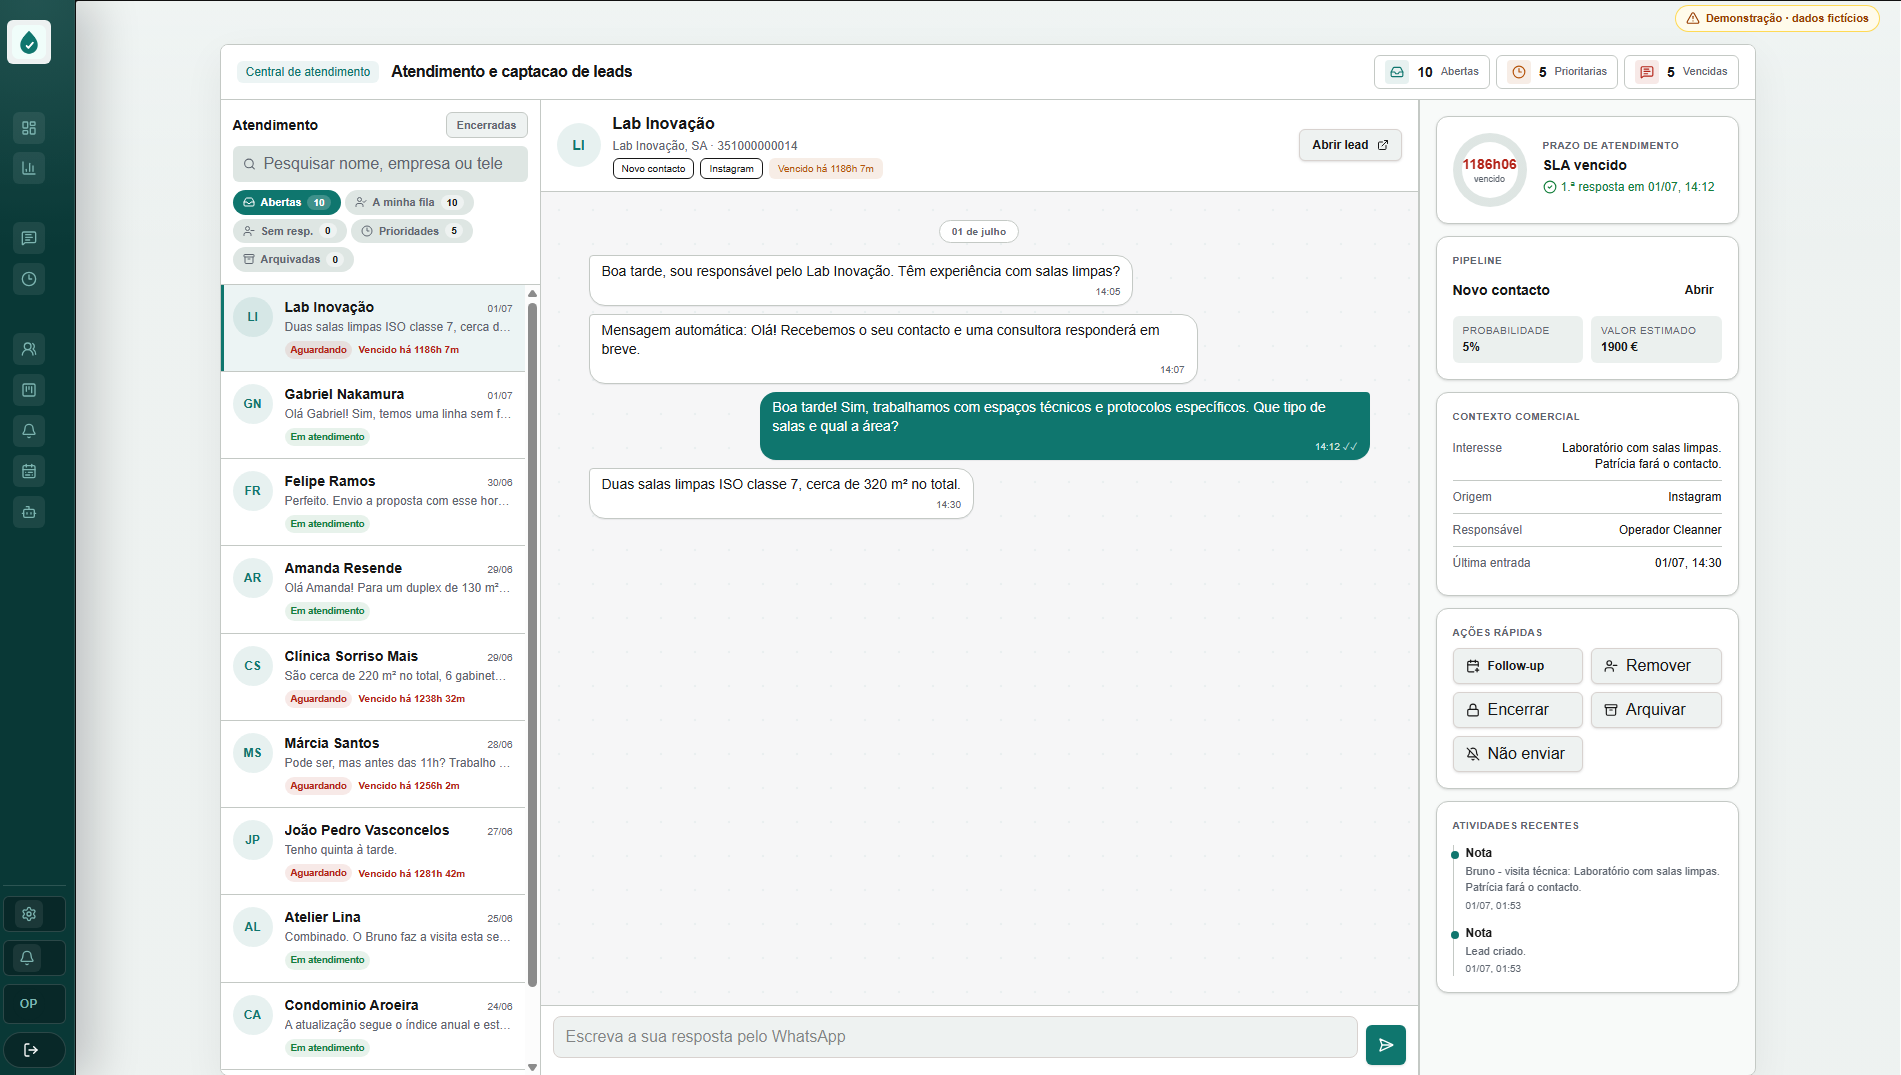The image size is (1901, 1075).
Task: Toggle the Prioridades filter chip
Action: (x=411, y=231)
